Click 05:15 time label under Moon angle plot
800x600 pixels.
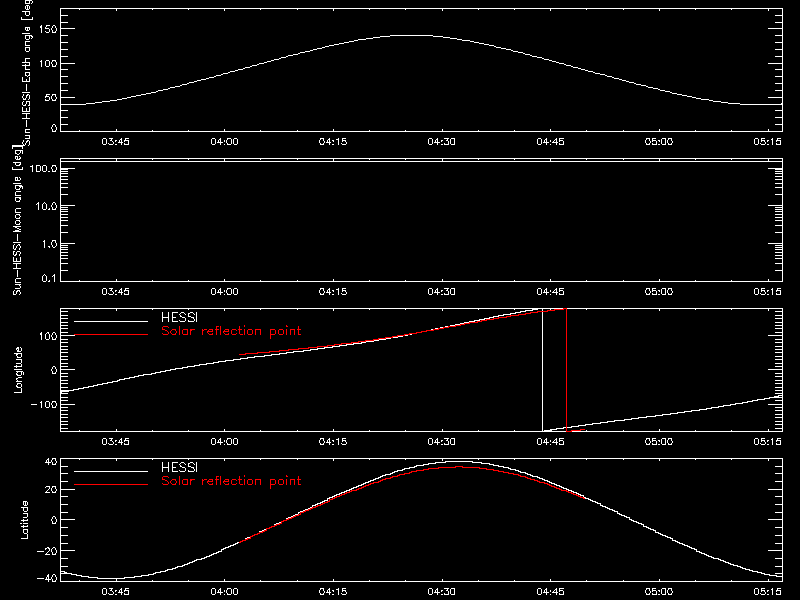(767, 292)
